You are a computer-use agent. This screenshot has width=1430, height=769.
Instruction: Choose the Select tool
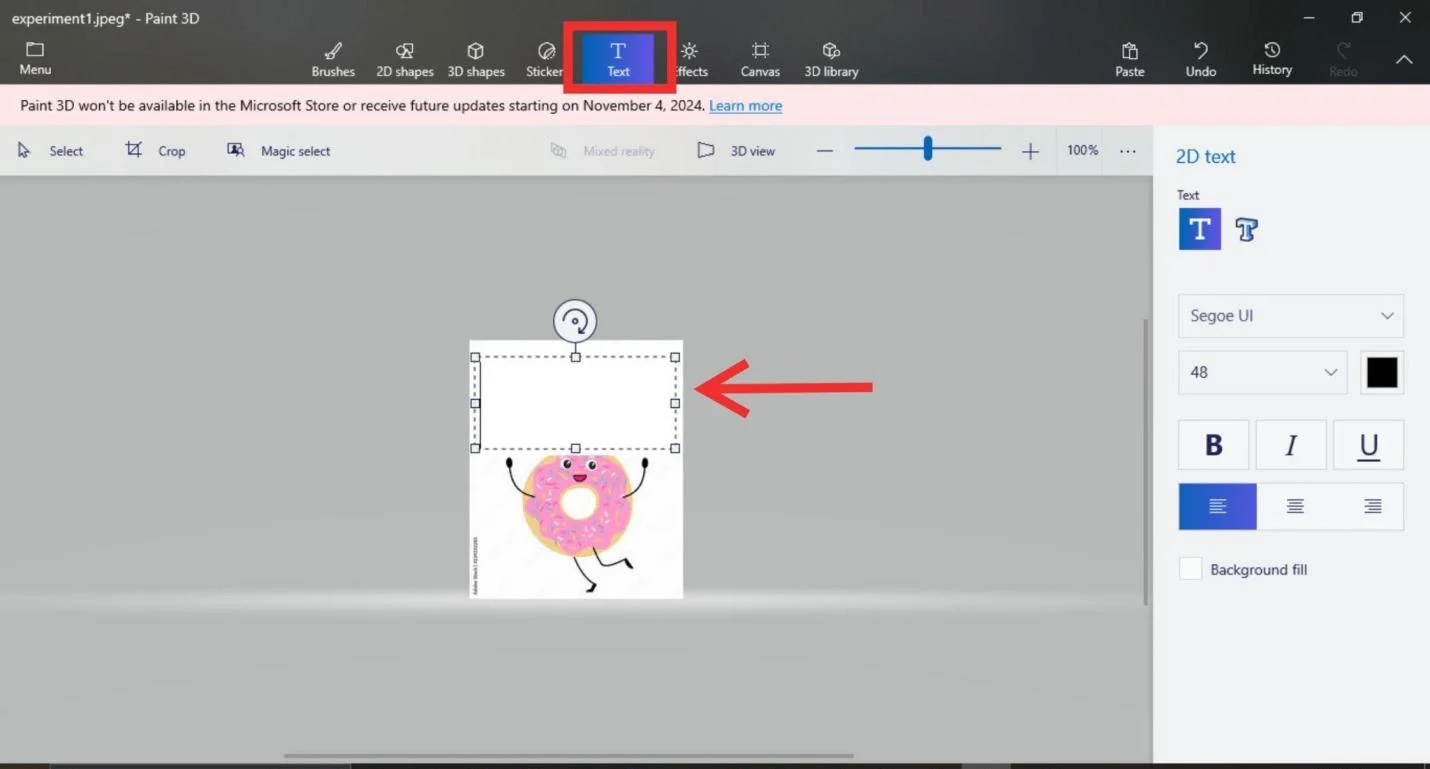point(51,151)
